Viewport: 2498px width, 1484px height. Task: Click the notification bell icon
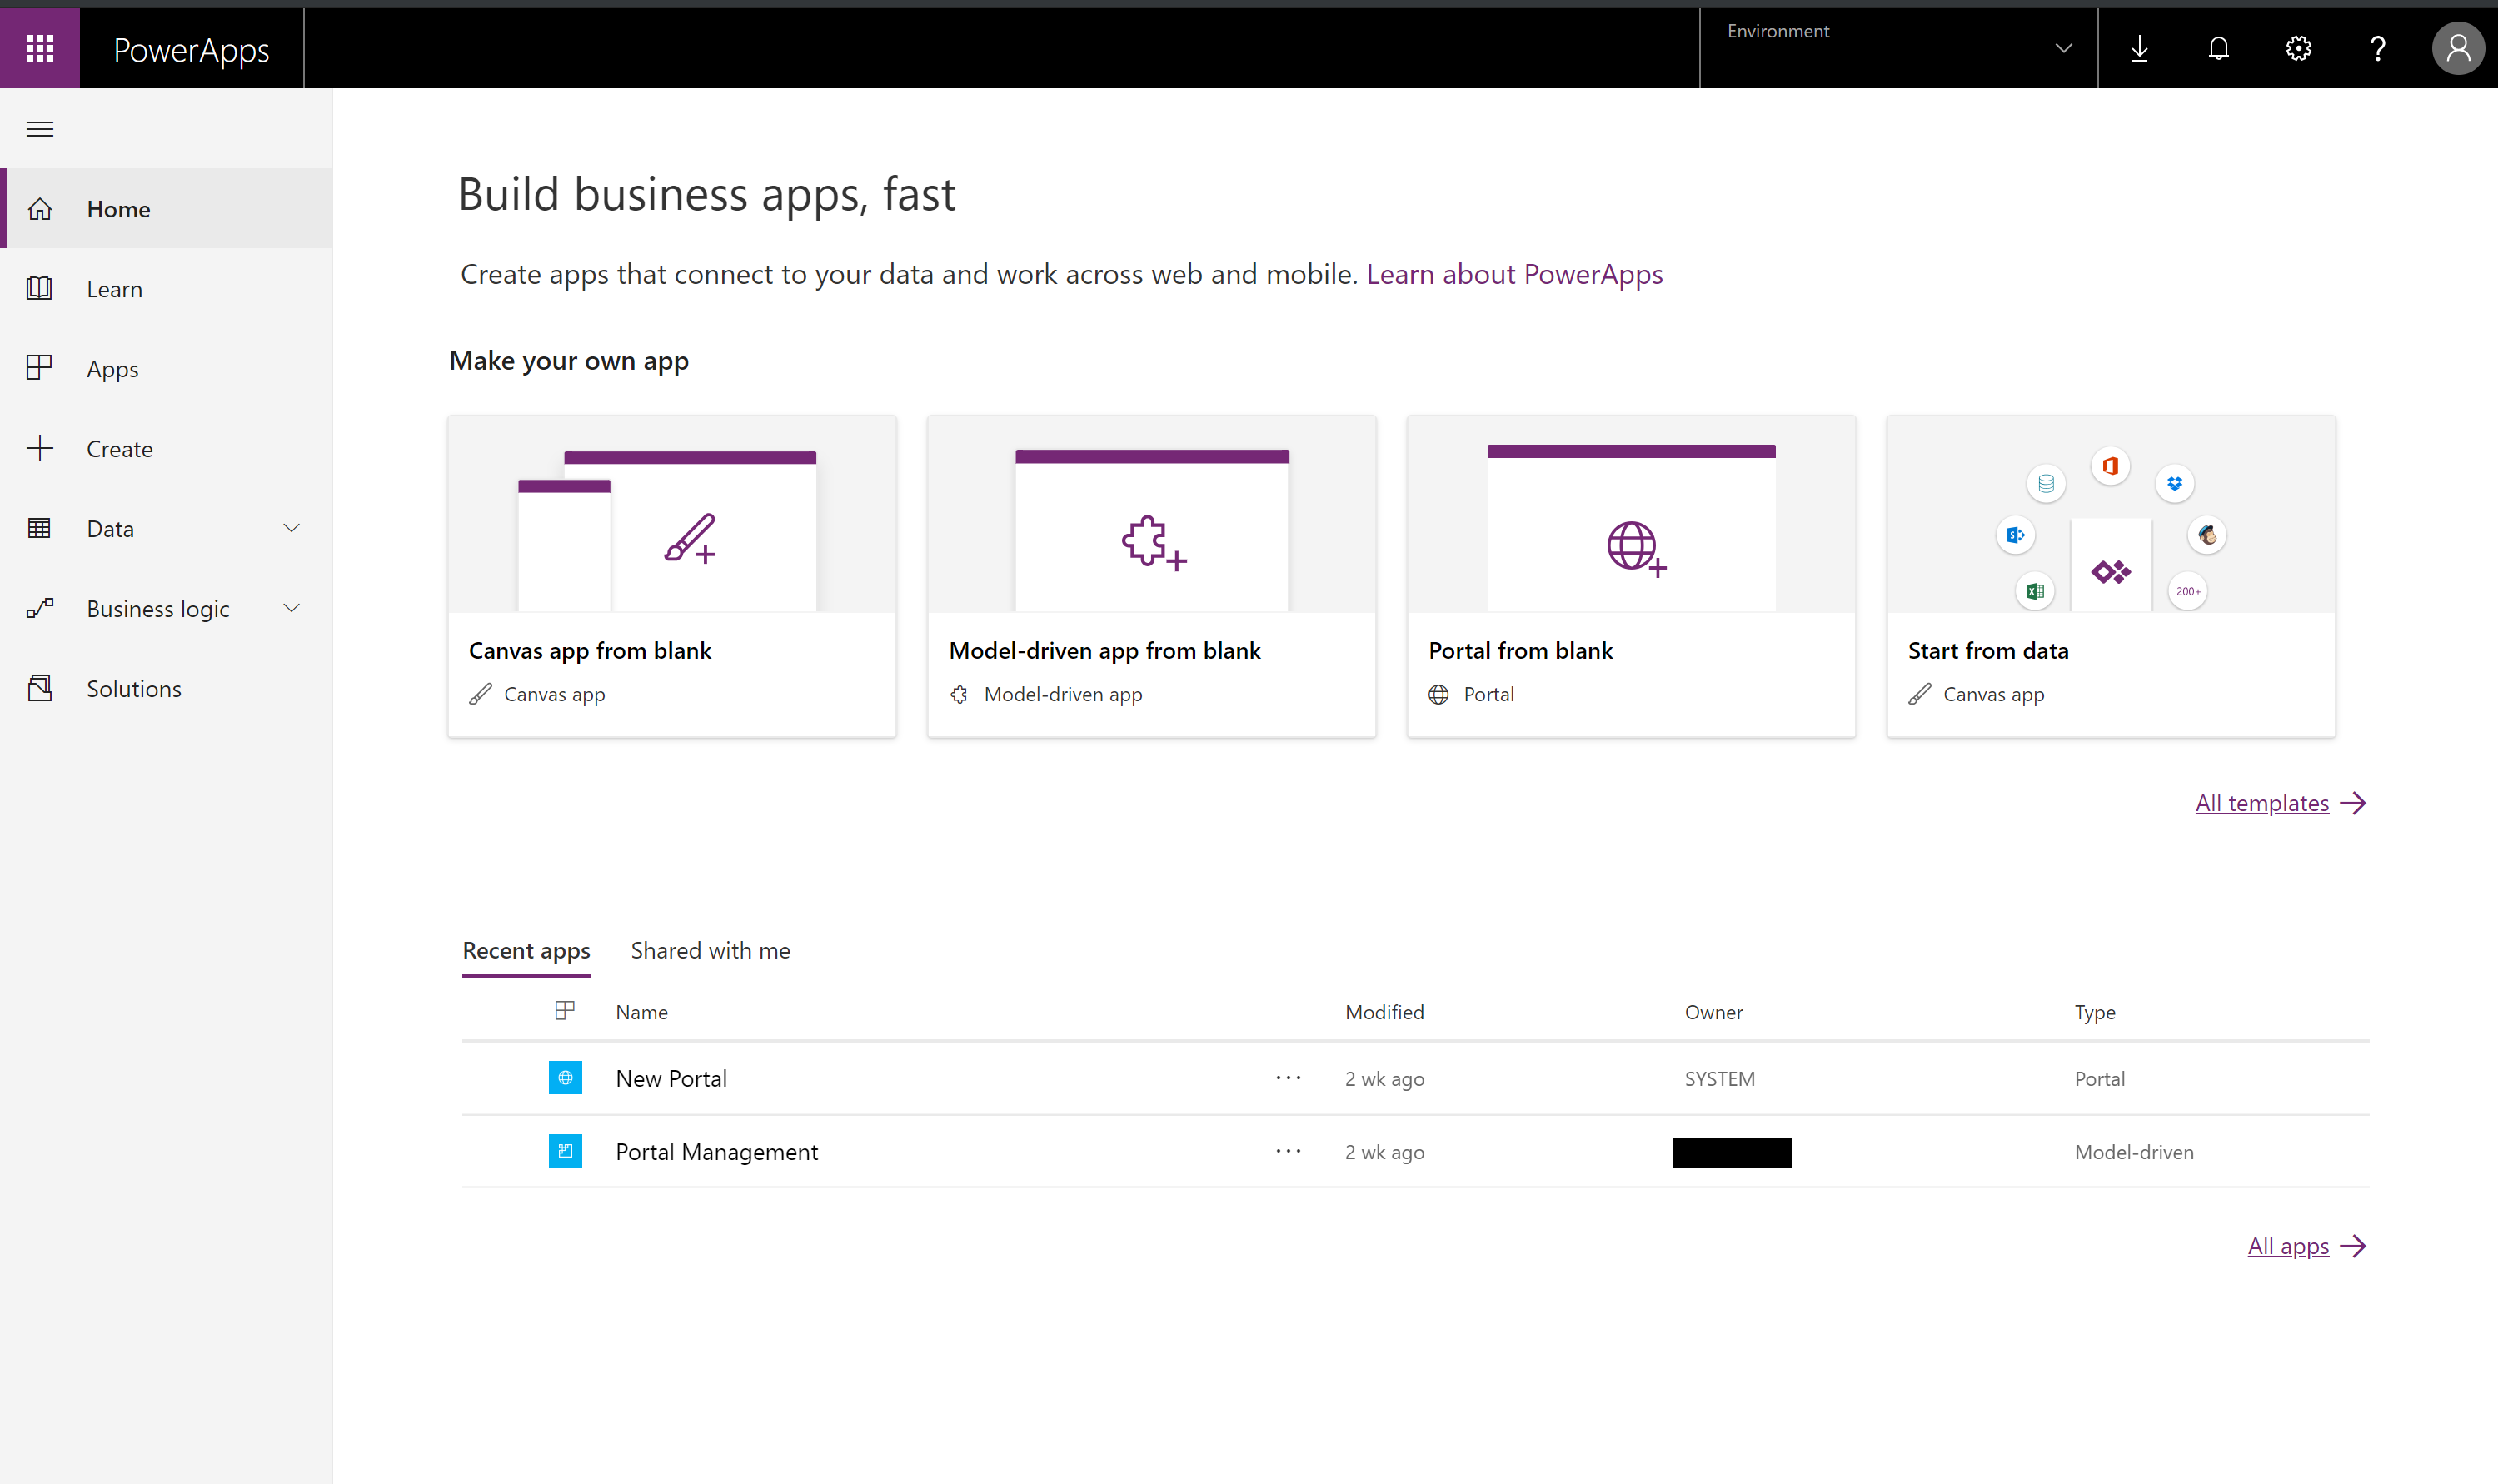[2219, 46]
